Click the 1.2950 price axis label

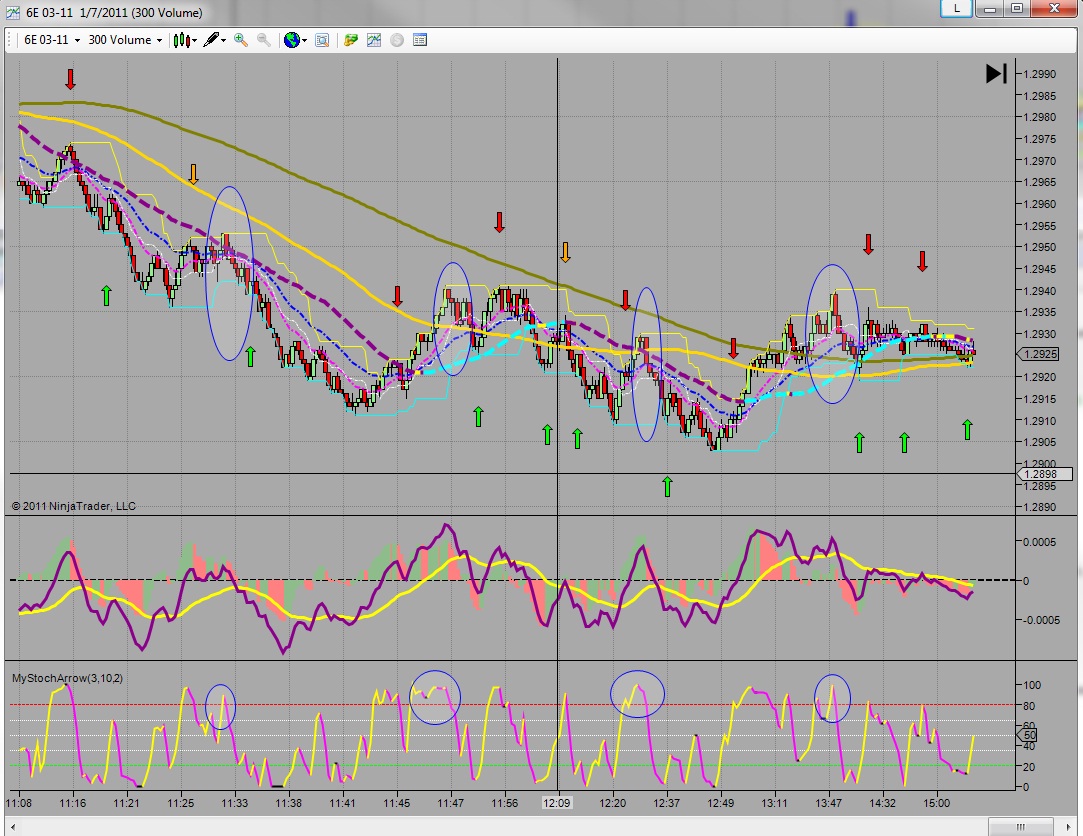(x=1039, y=247)
